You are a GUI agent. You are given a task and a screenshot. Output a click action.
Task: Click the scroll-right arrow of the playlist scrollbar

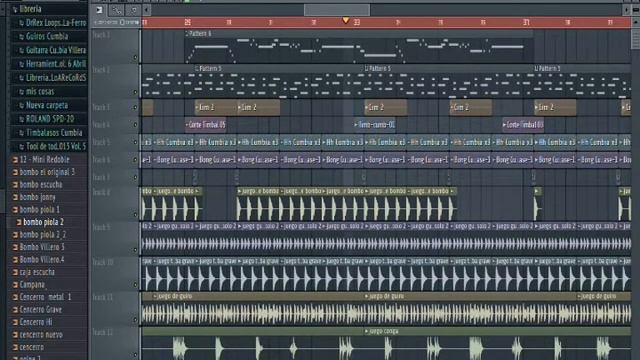pyautogui.click(x=626, y=10)
